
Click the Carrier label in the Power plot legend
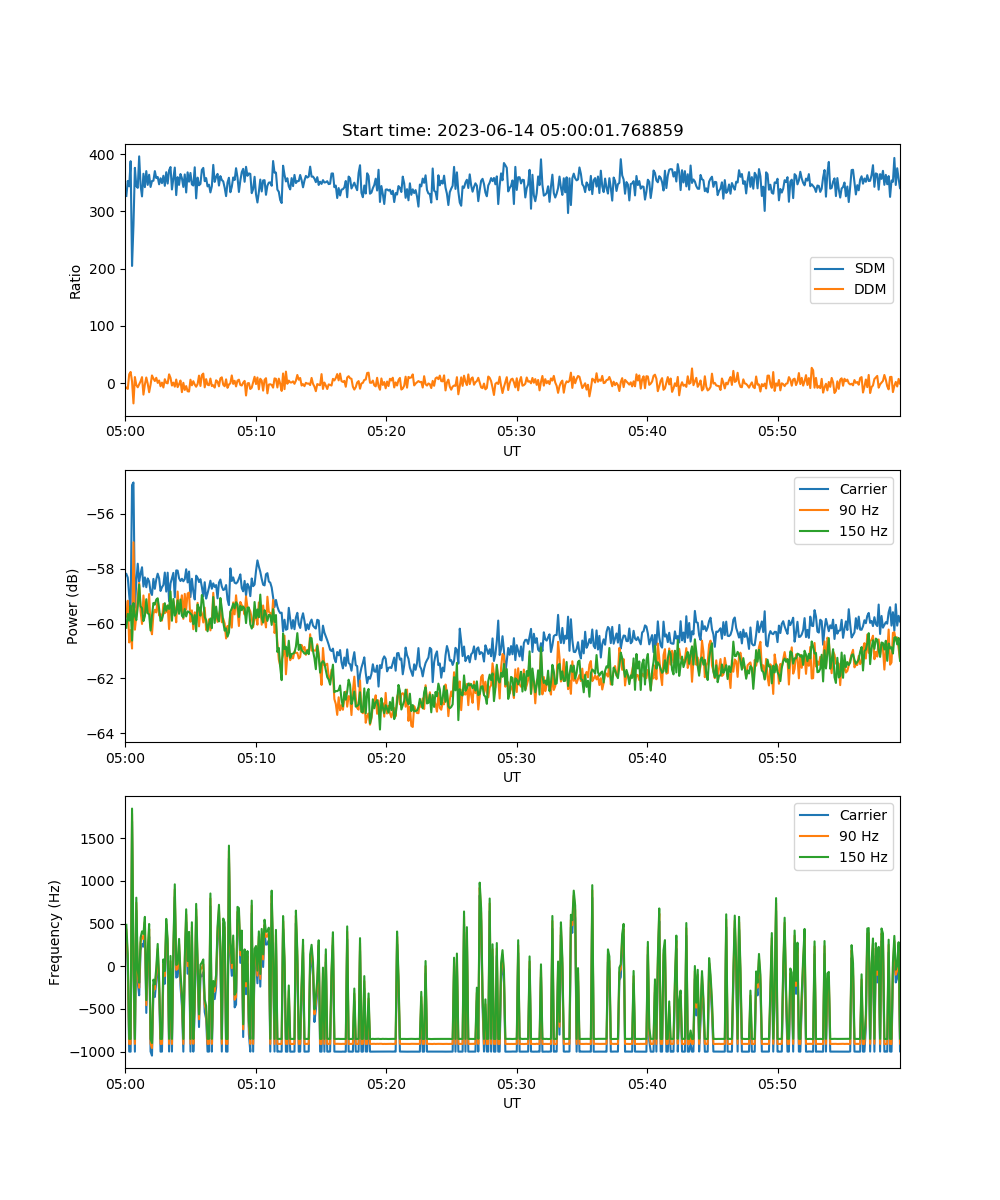coord(863,489)
